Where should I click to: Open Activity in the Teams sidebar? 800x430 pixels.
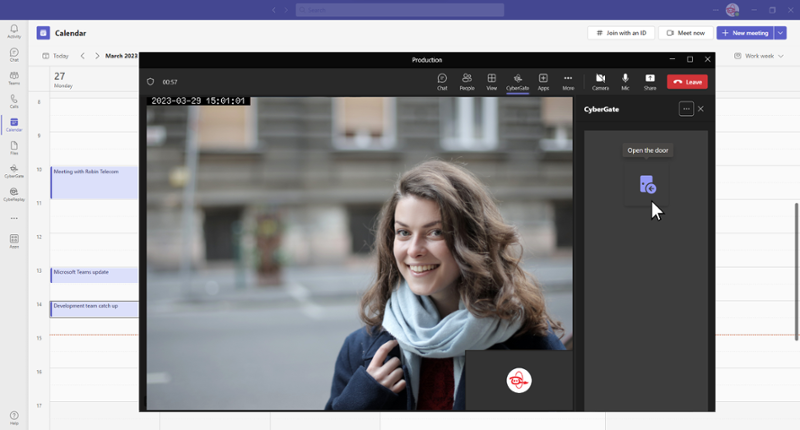14,31
